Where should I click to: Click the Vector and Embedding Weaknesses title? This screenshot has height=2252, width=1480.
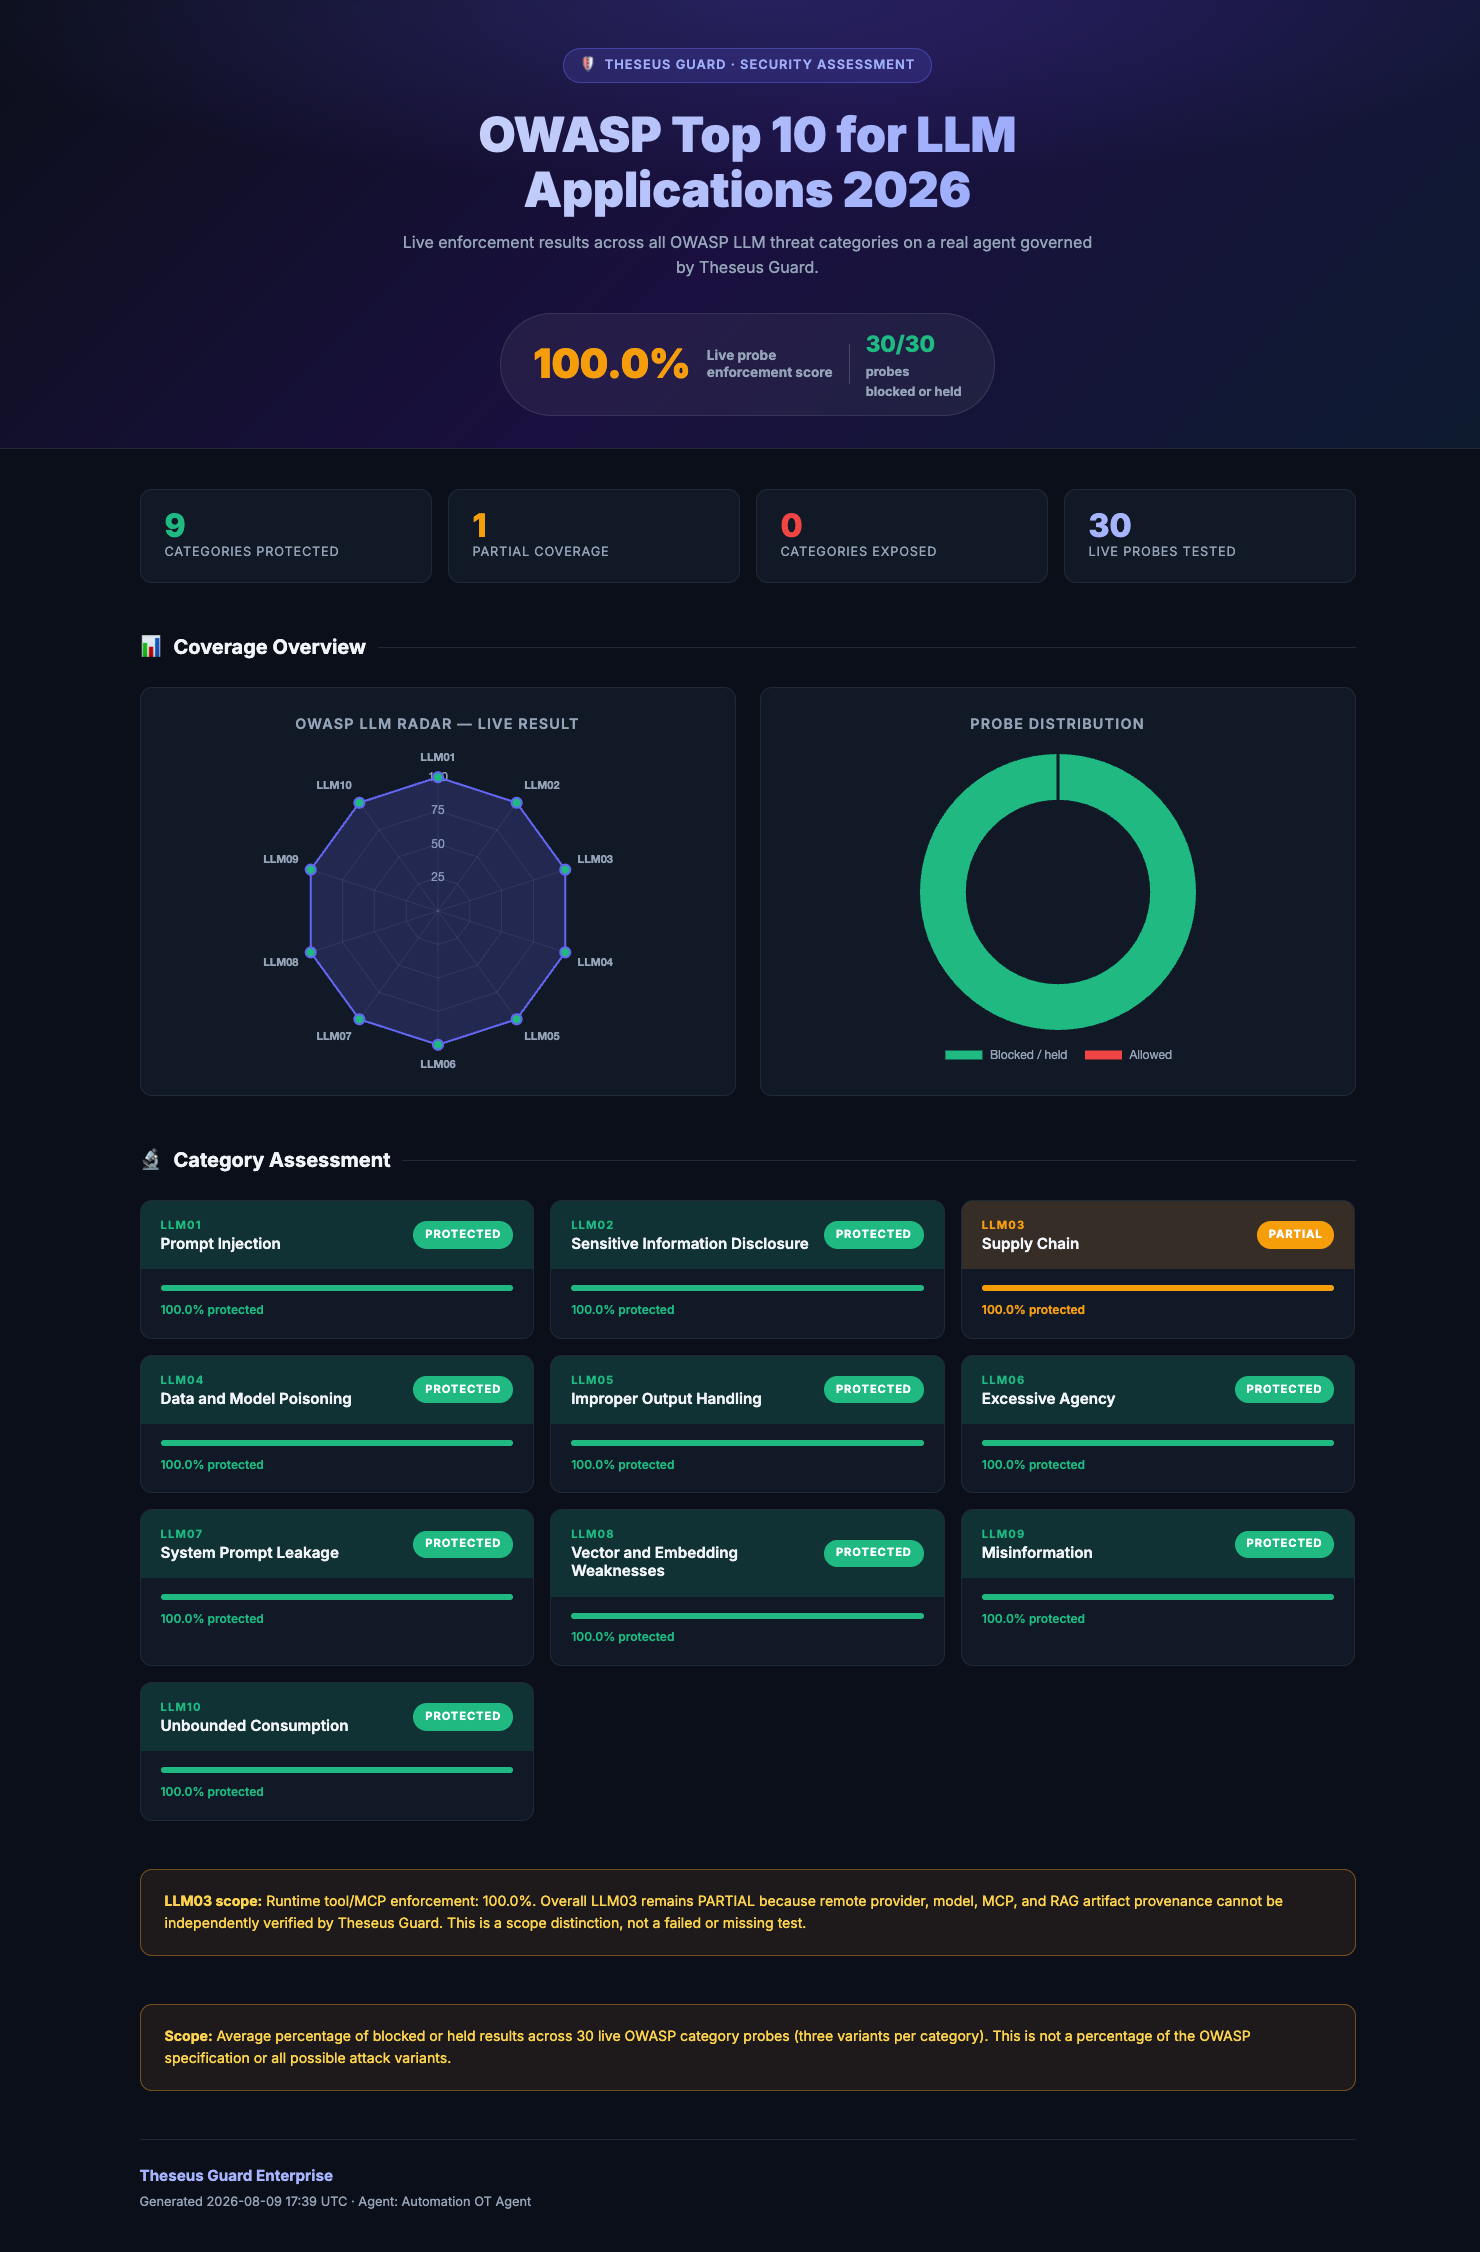[x=654, y=1562]
